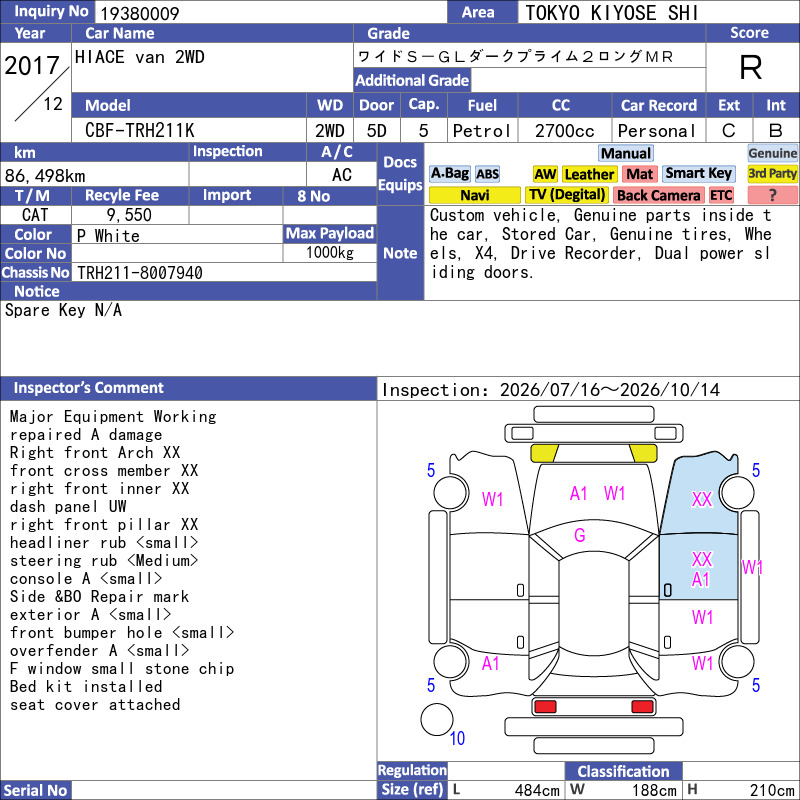800x800 pixels.
Task: Click the Leather equipment badge
Action: (589, 174)
